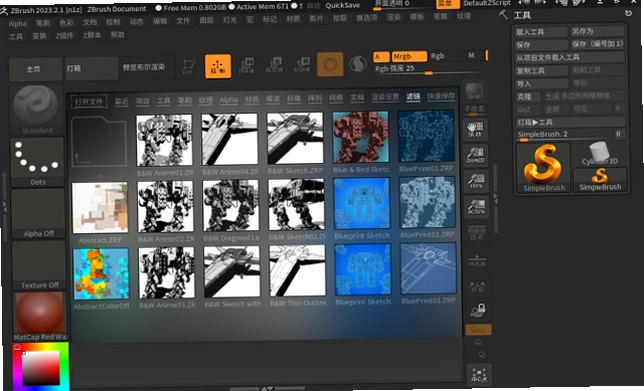Click the Edit mode icon left of Draw
The width and height of the screenshot is (644, 391).
click(x=189, y=66)
